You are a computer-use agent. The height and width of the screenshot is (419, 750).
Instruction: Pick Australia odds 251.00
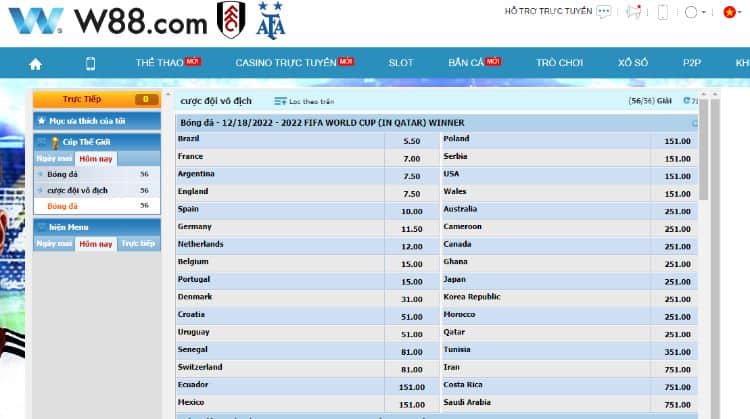[677, 211]
